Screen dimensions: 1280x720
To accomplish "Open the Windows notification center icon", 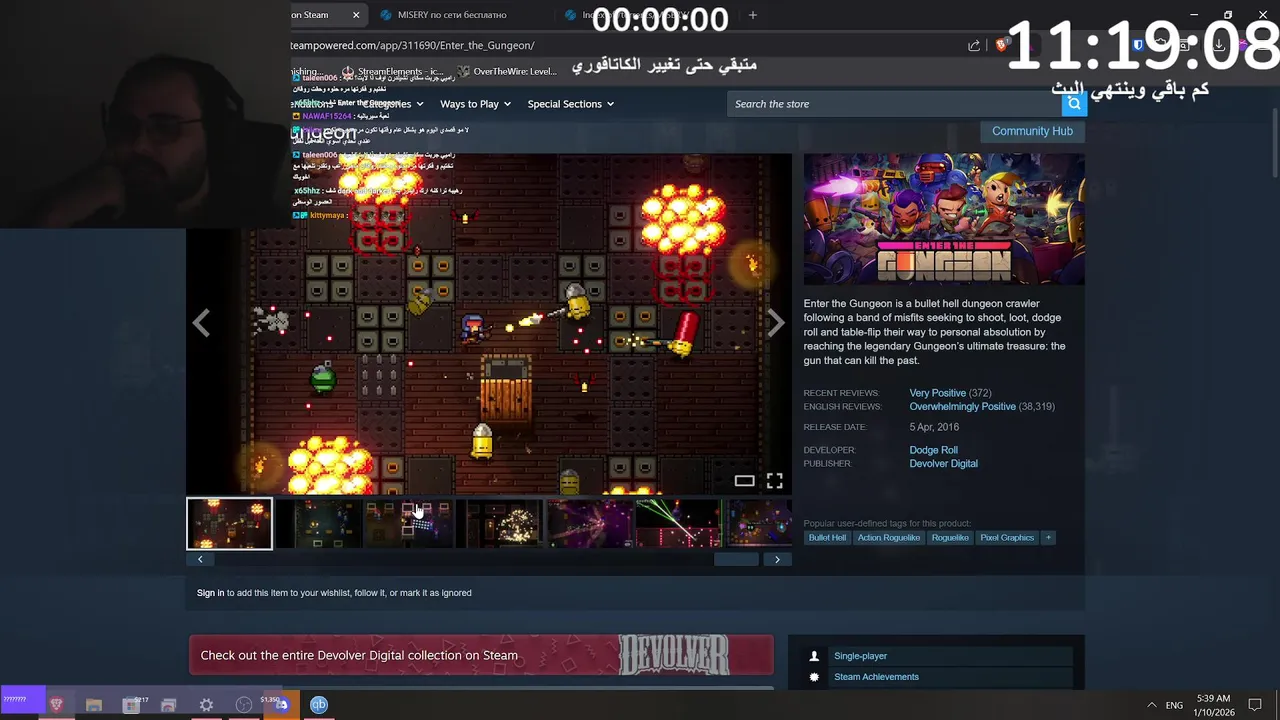I will tap(1255, 705).
